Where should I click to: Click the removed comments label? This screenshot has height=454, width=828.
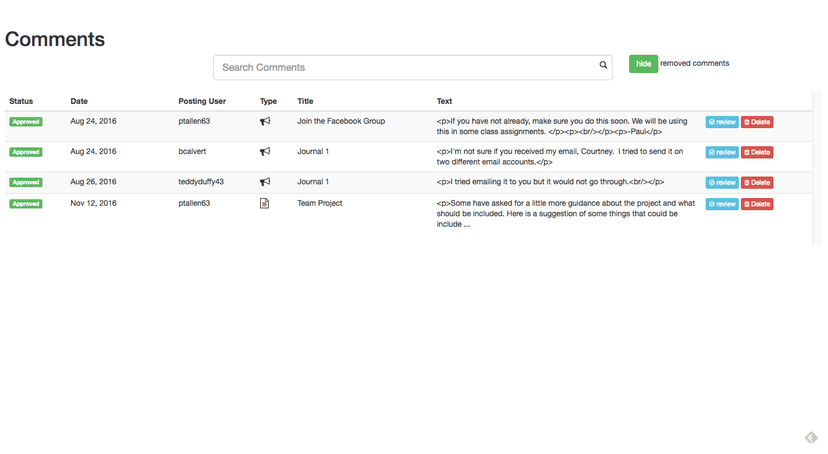pyautogui.click(x=694, y=63)
